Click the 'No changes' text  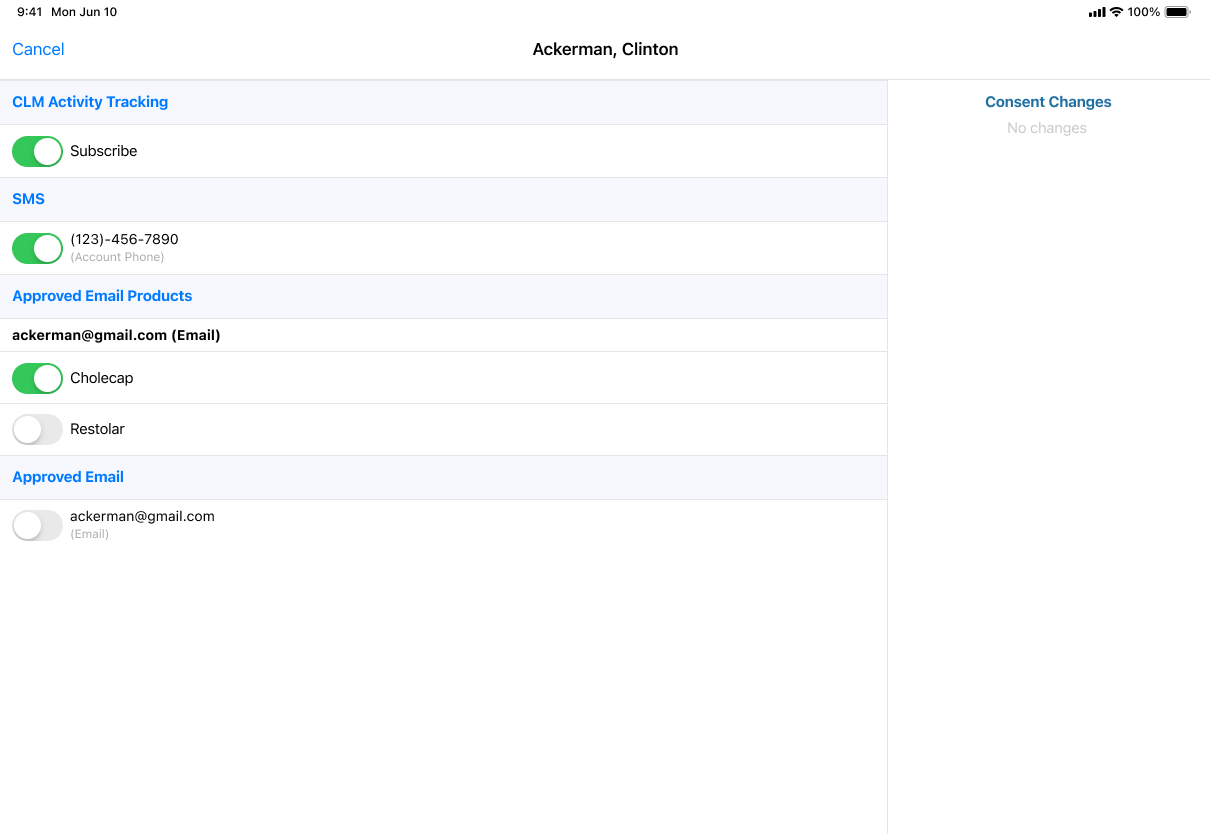pos(1047,128)
